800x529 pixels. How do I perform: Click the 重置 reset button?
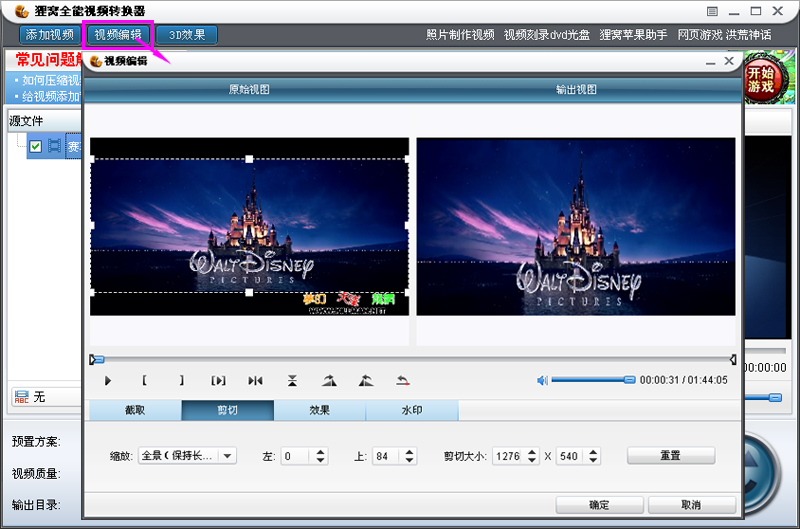671,455
